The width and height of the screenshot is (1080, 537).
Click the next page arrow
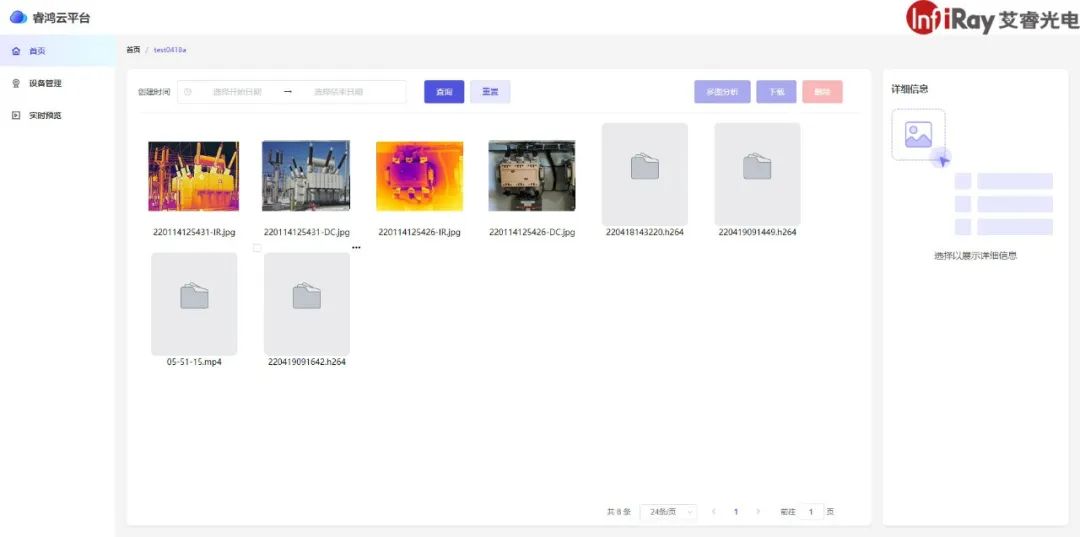758,512
